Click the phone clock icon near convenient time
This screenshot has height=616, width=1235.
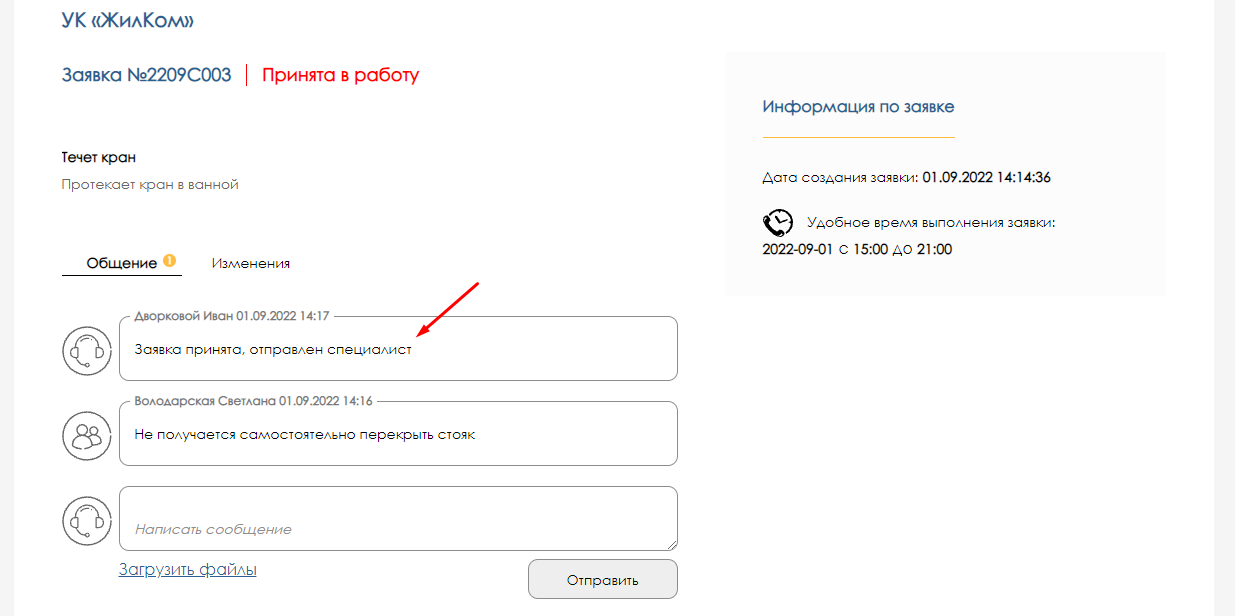click(778, 222)
